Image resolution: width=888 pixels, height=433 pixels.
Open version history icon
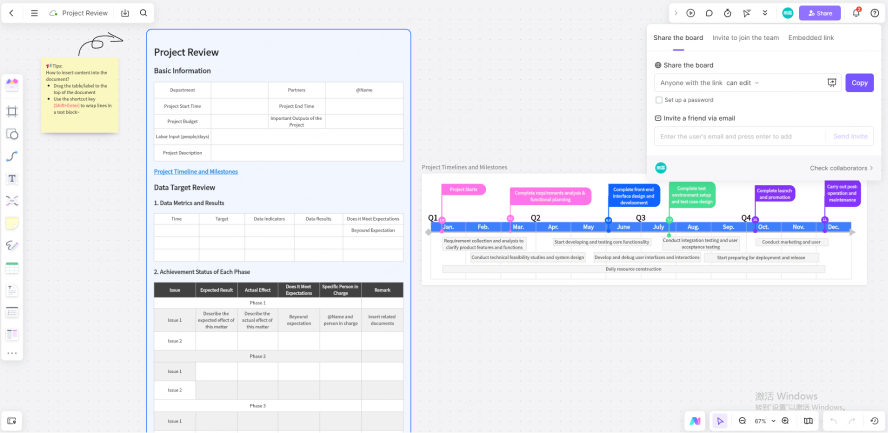[874, 421]
